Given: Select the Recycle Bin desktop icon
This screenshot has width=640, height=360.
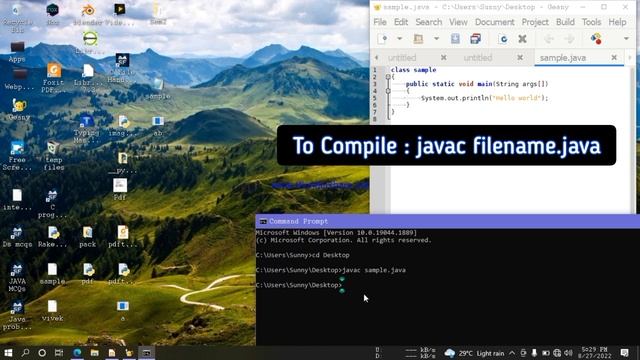Looking at the screenshot, I should point(16,18).
